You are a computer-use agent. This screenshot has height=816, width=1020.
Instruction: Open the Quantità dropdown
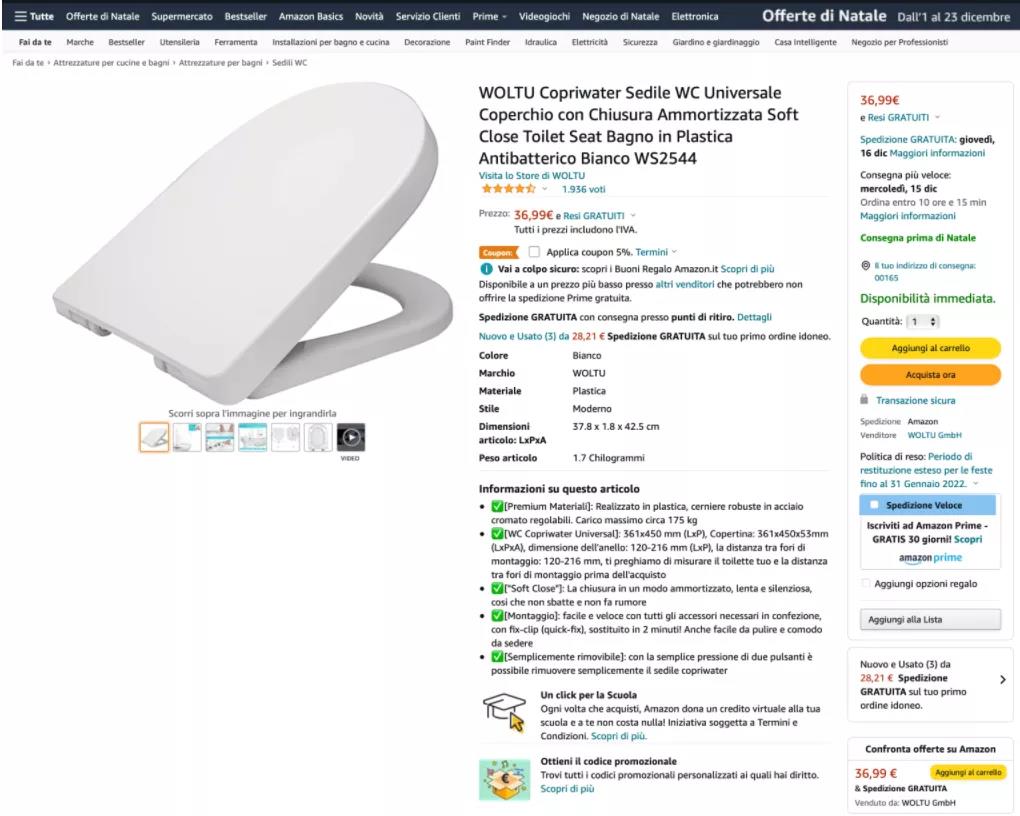[x=923, y=322]
